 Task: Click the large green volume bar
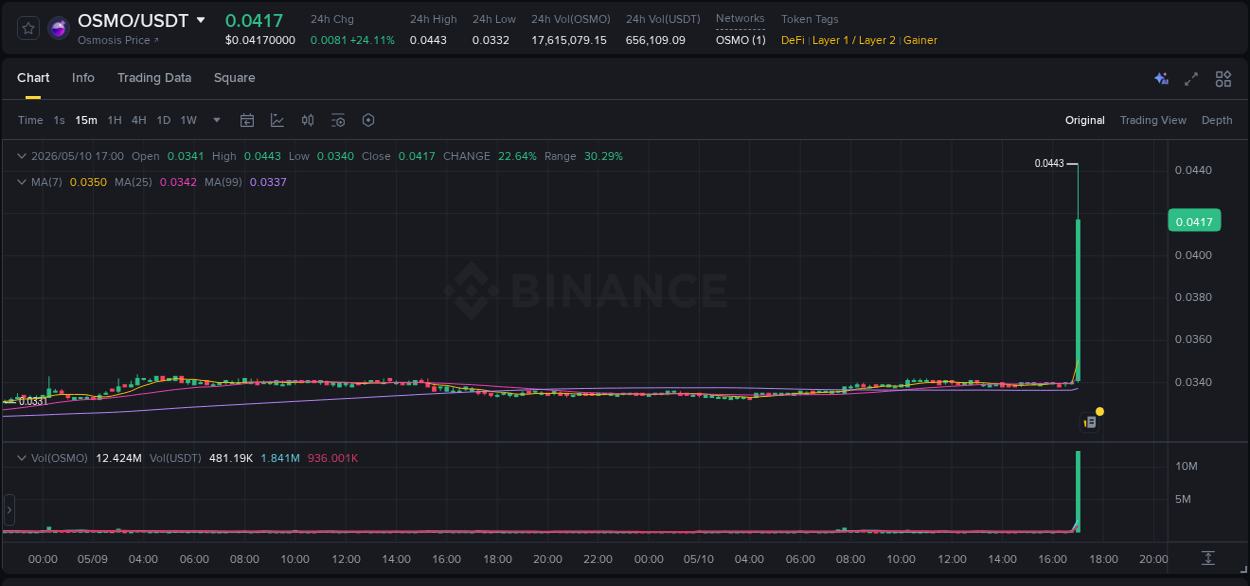click(1078, 491)
